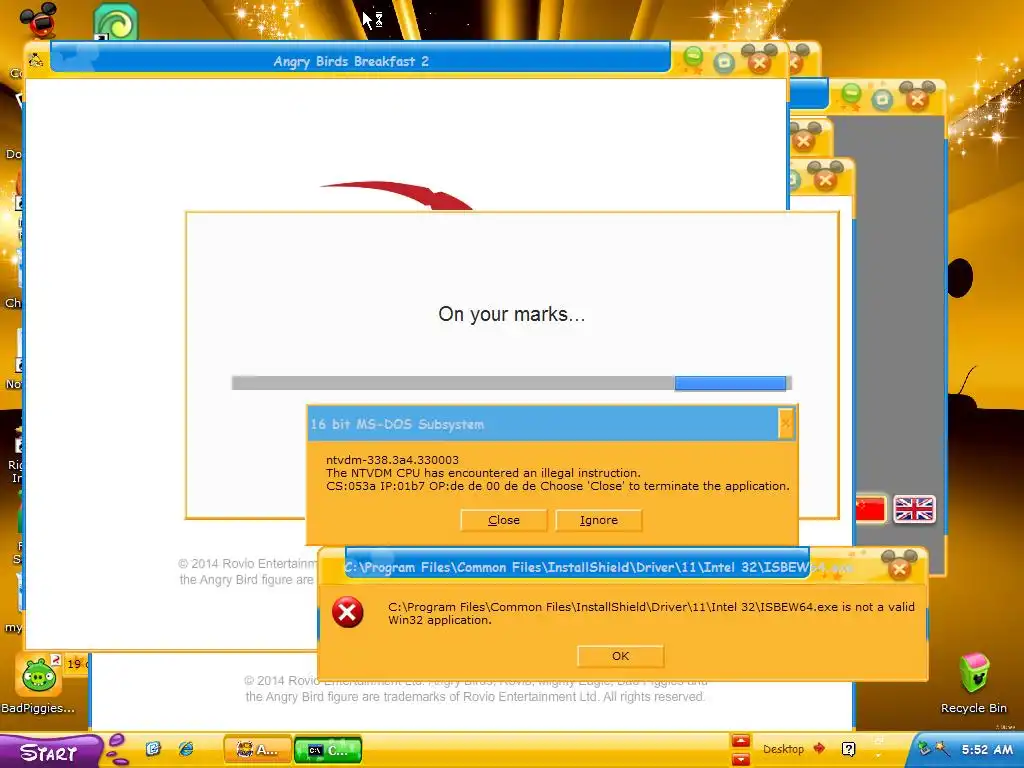Click Close in the NTVDM error dialog
The image size is (1024, 768).
(x=504, y=520)
